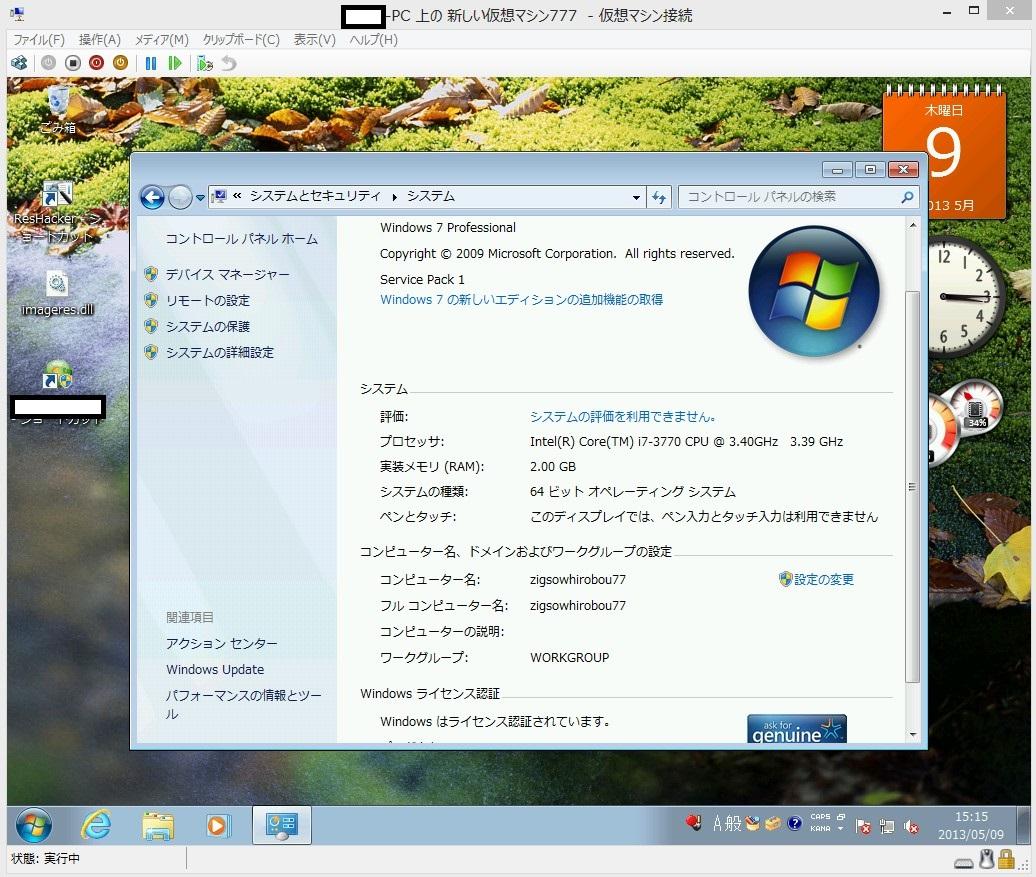Click the taskbar clock 15:15
The width and height of the screenshot is (1036, 877).
(971, 825)
